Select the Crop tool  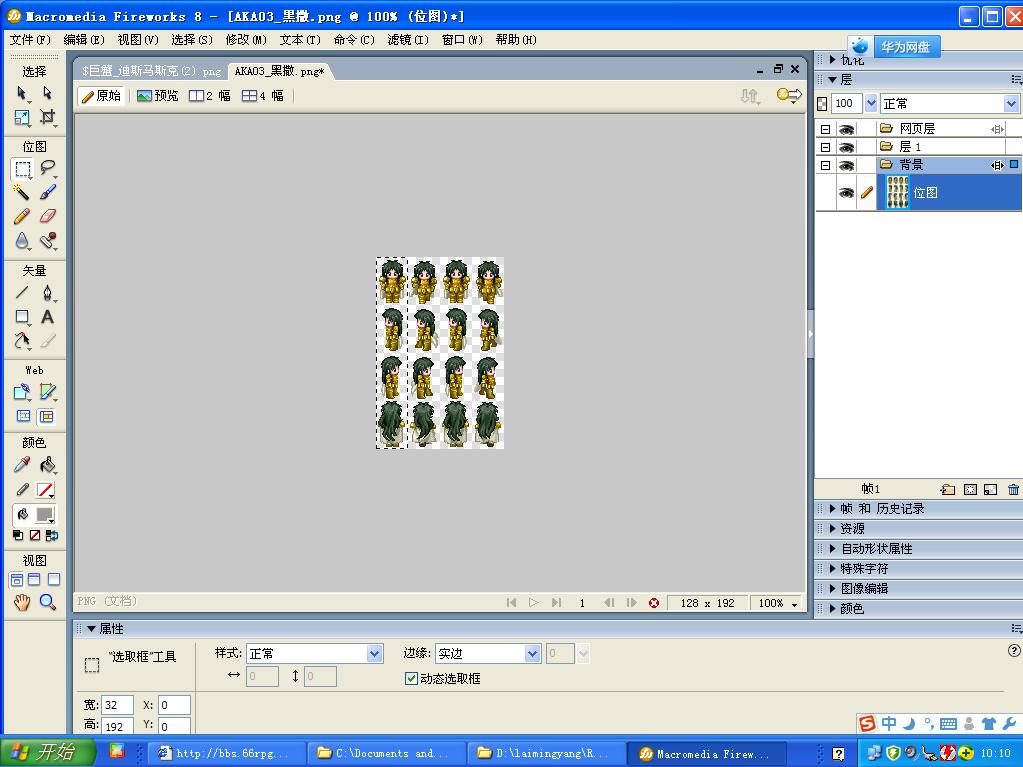(47, 117)
